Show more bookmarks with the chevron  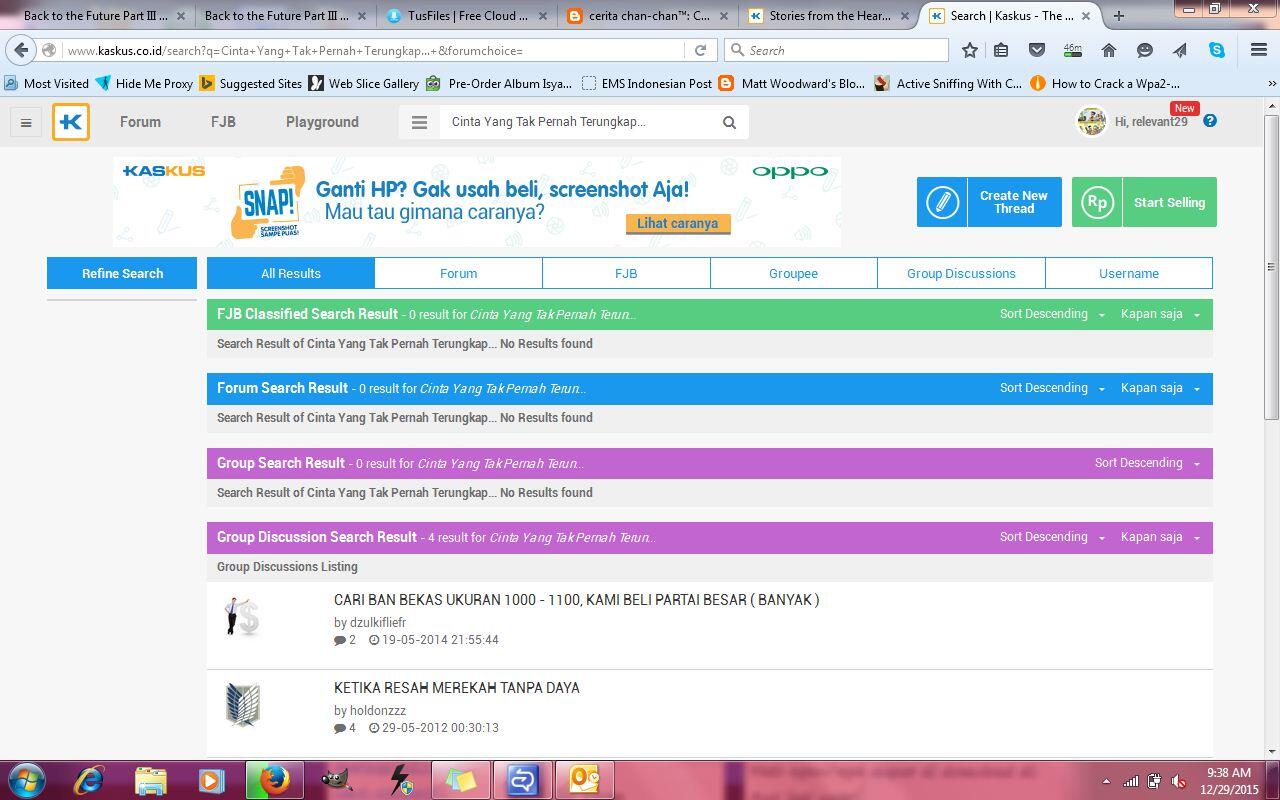point(1272,84)
